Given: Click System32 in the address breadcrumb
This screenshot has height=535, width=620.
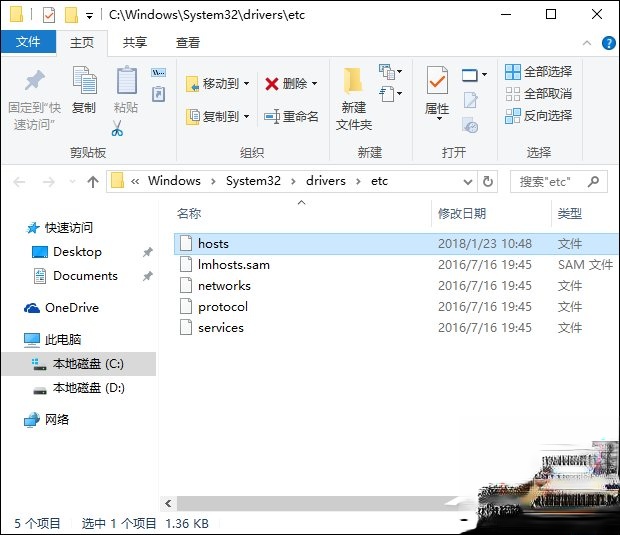Looking at the screenshot, I should [x=253, y=181].
